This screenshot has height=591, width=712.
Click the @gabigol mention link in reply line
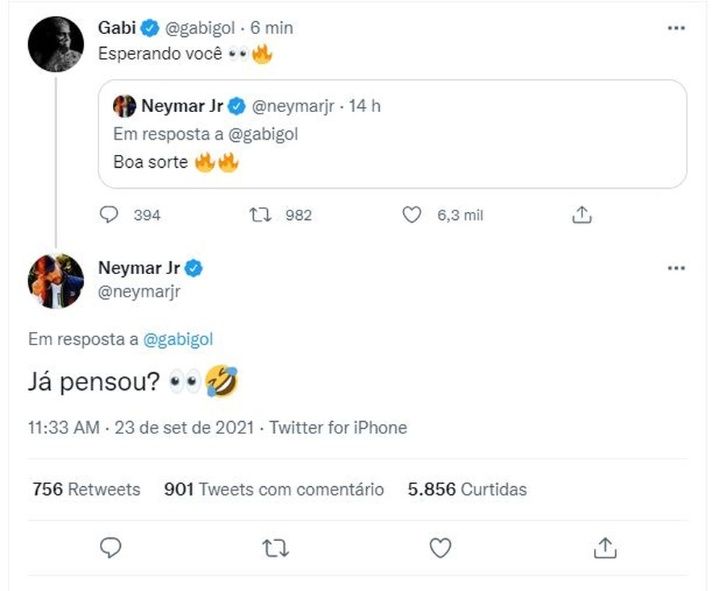pos(179,339)
